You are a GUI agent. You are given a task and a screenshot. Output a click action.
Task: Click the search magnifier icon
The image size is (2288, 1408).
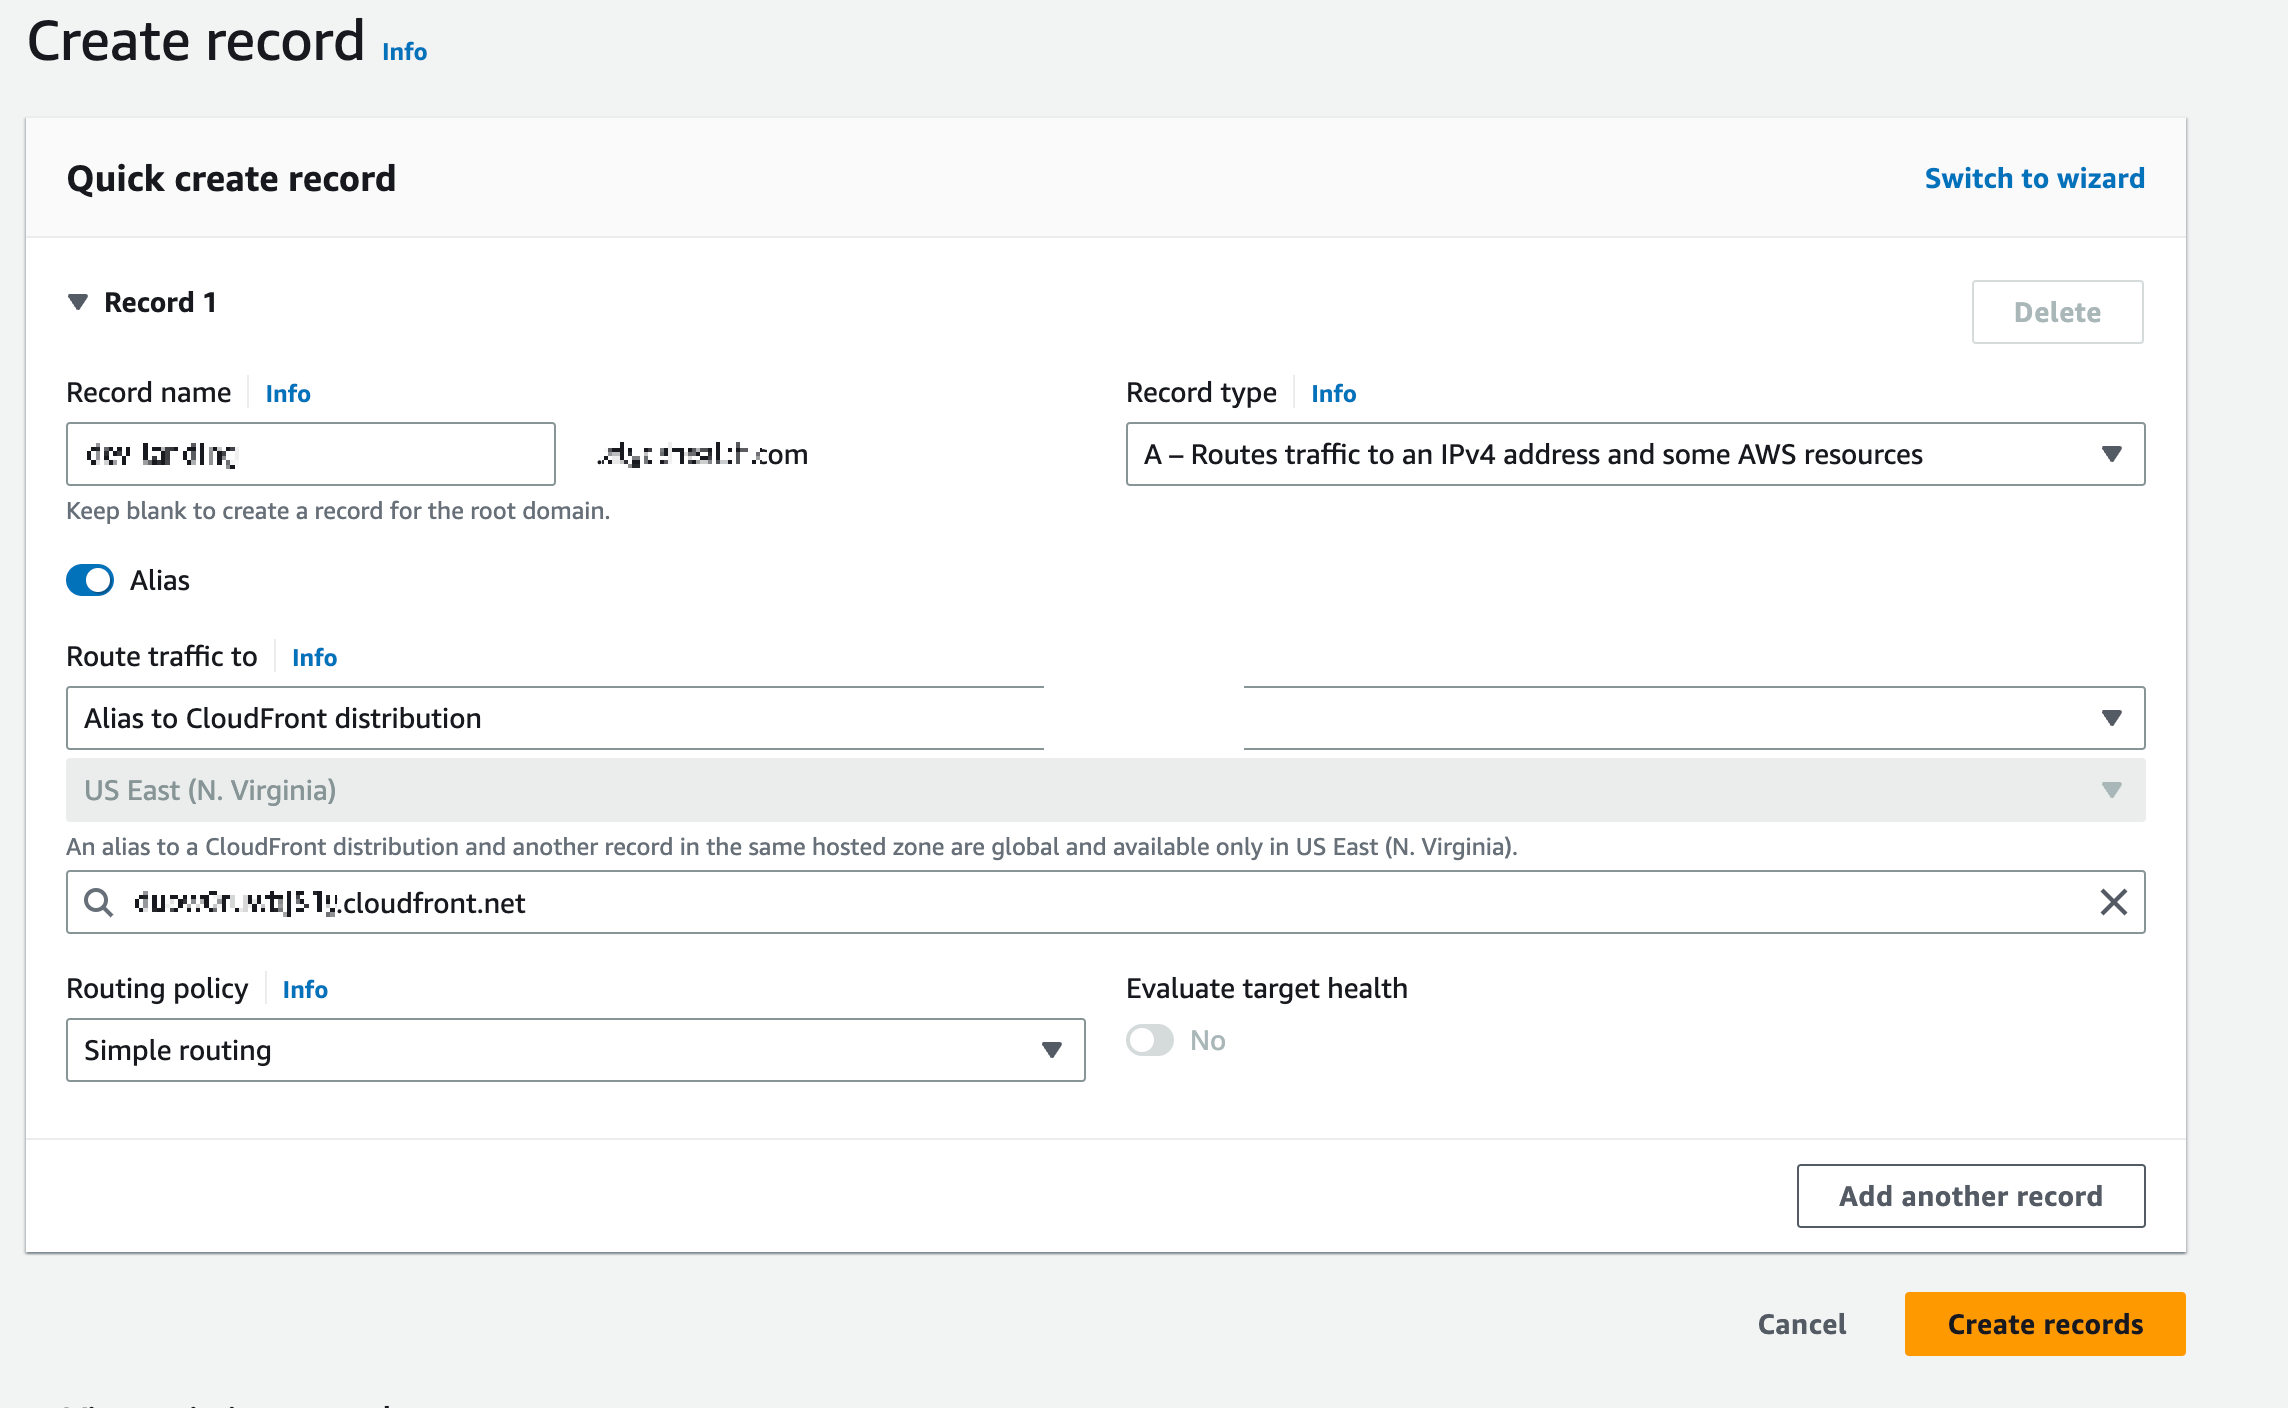tap(98, 902)
